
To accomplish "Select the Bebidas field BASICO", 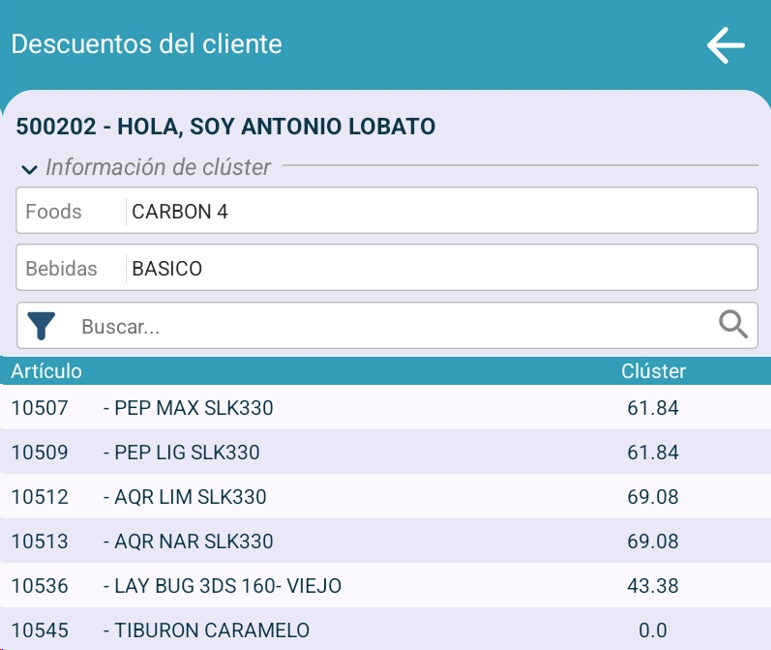I will pyautogui.click(x=440, y=268).
